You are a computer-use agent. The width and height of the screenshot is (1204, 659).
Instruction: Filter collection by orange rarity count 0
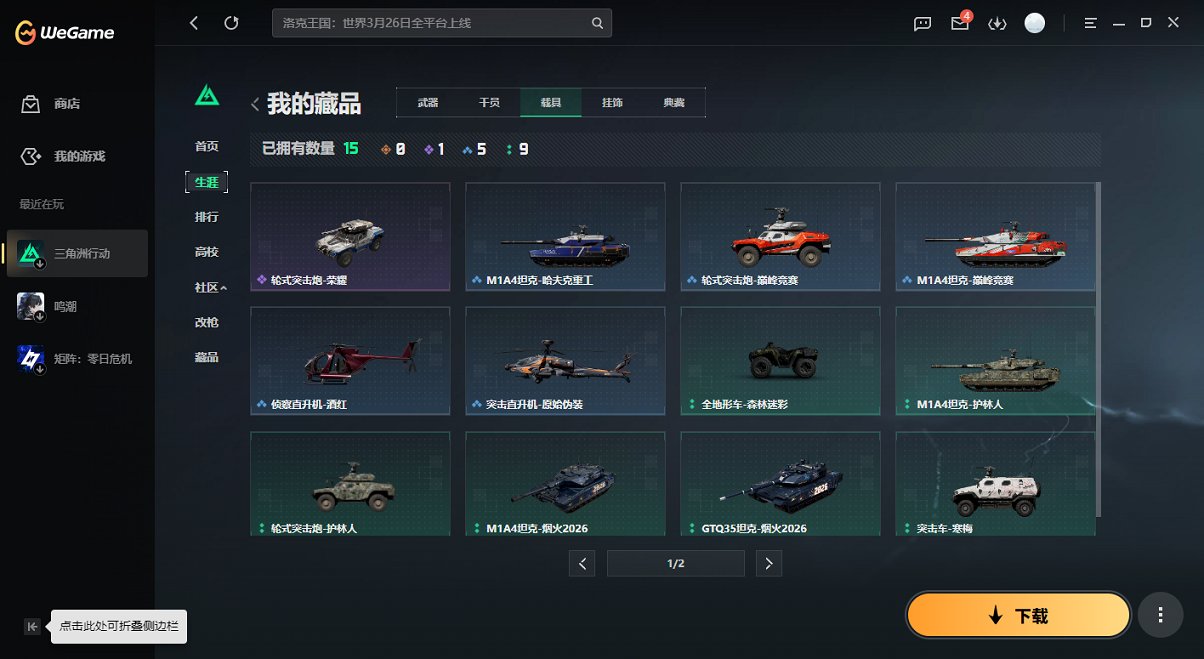point(394,148)
